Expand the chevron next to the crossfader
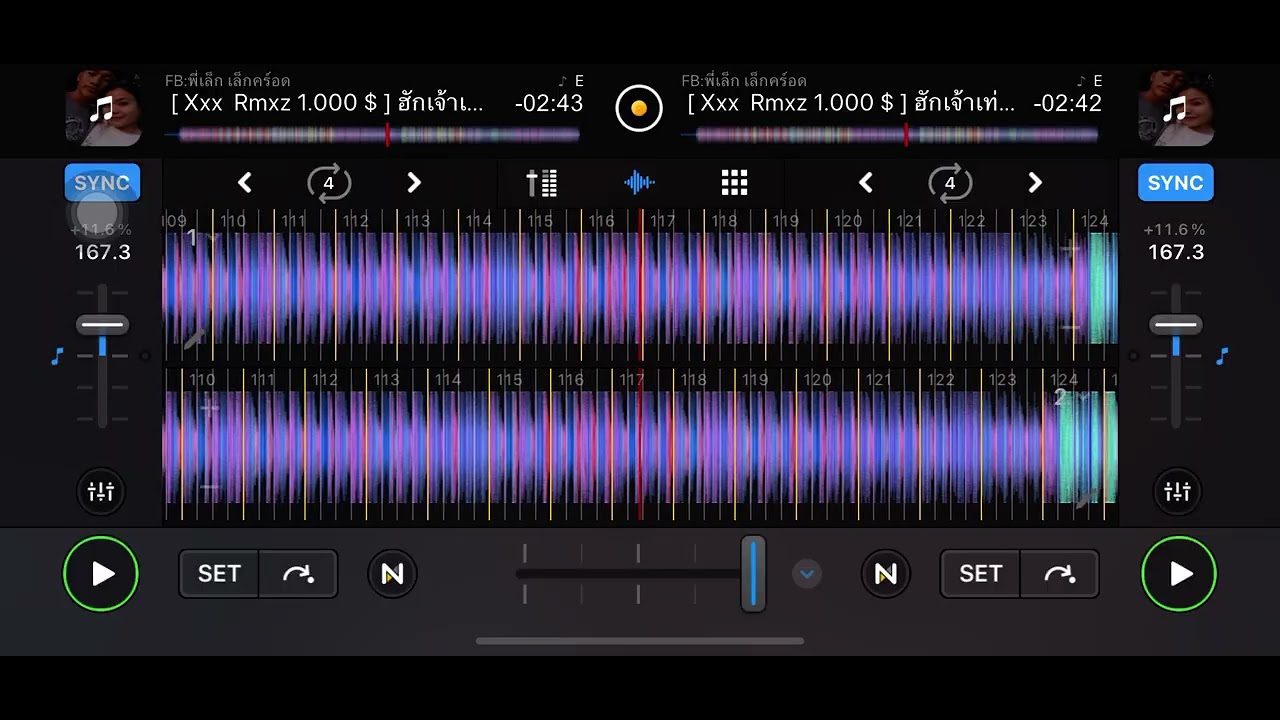 (807, 574)
